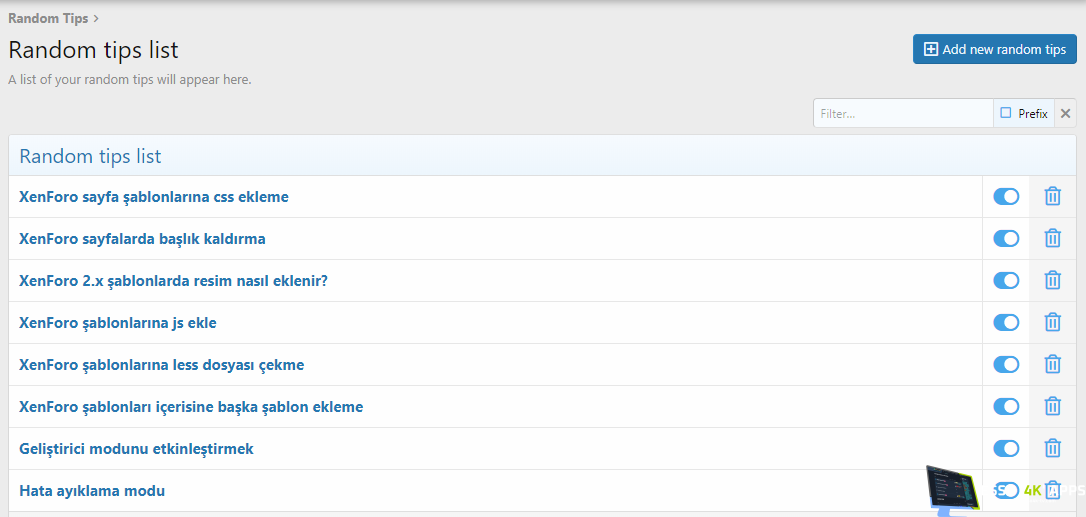Clear the filter with the X icon

pyautogui.click(x=1065, y=114)
